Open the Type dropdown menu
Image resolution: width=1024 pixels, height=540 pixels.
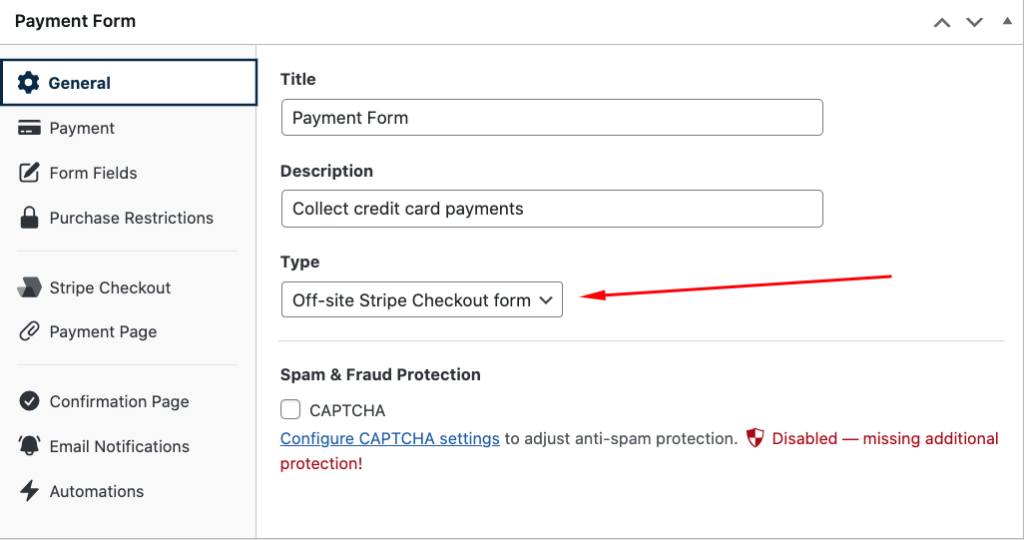(421, 300)
